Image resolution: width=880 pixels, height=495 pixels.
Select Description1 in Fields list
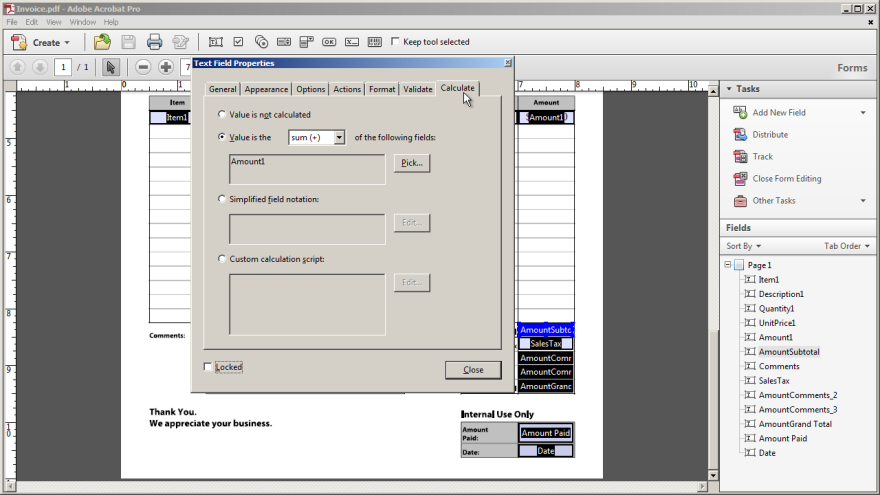point(781,294)
